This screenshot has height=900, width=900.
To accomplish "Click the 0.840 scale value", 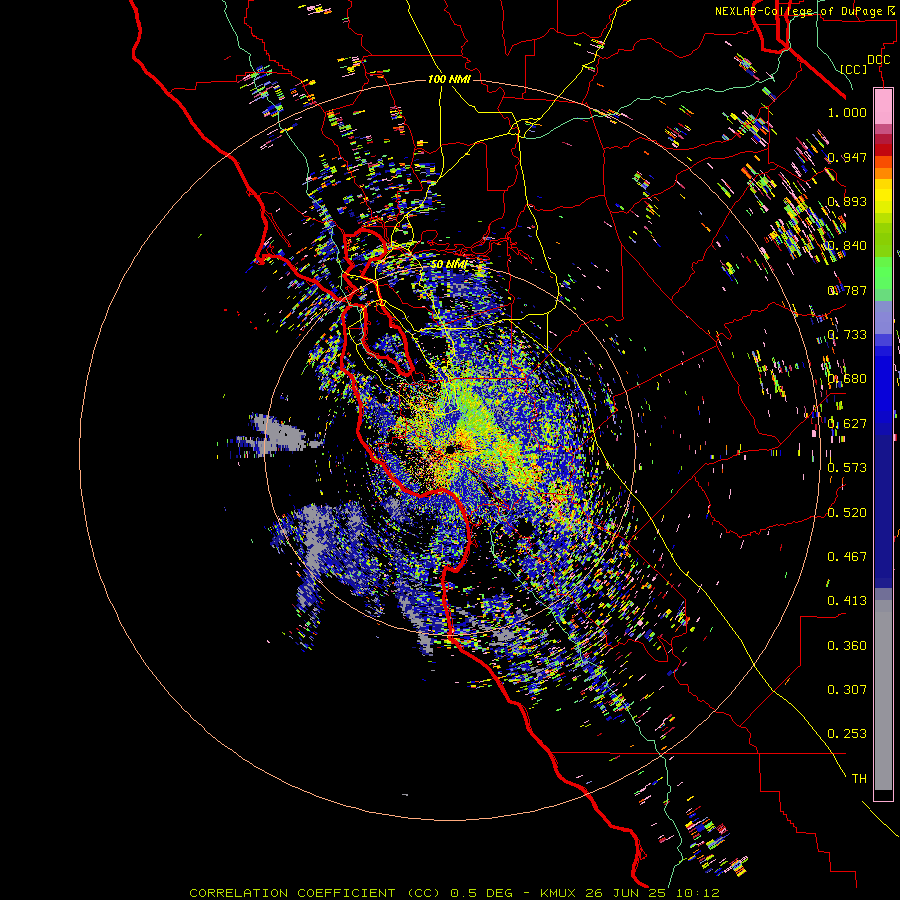I will point(847,246).
